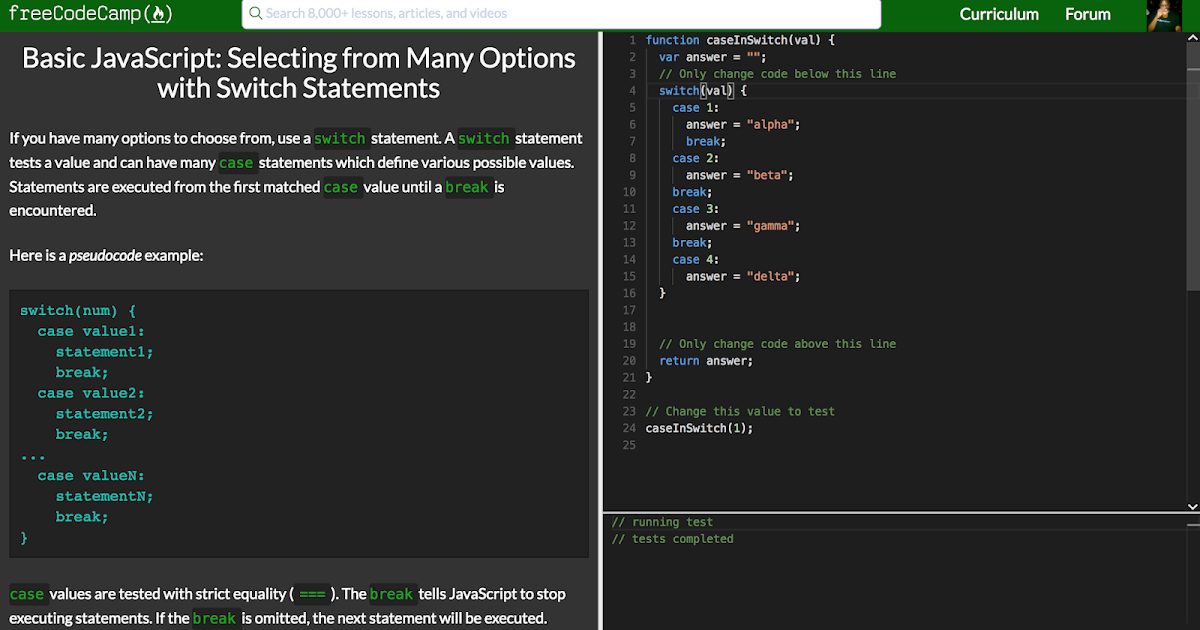Open the Curriculum menu link
1200x630 pixels.
pos(999,14)
